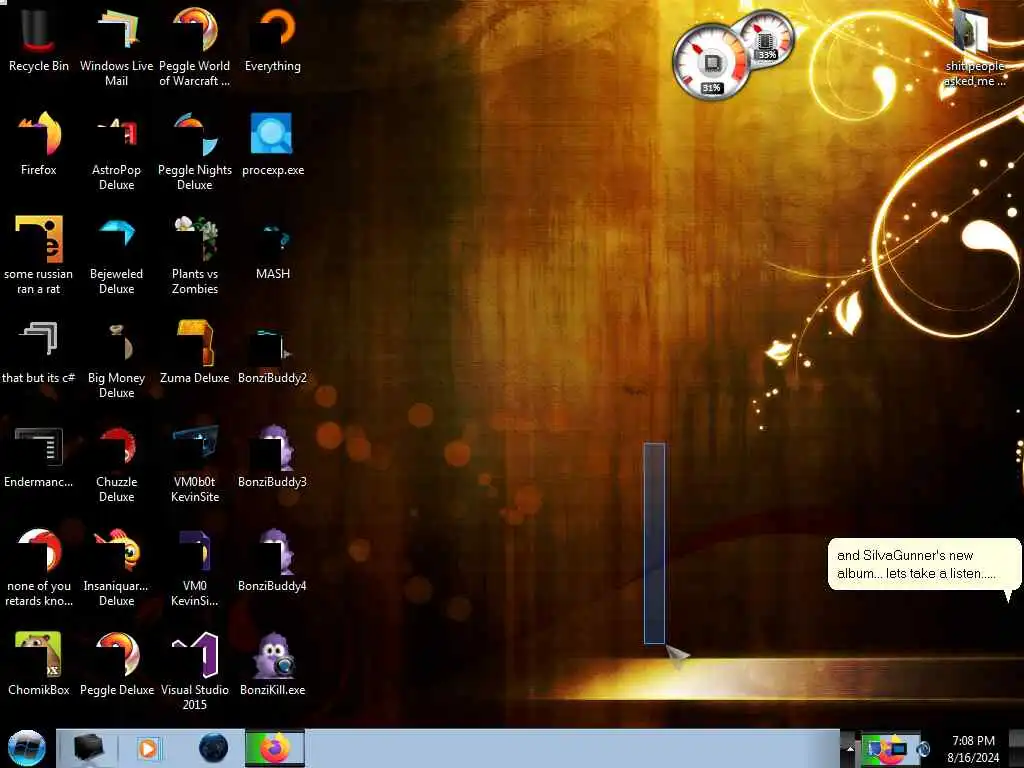Switch to Firefox taskbar button

275,748
